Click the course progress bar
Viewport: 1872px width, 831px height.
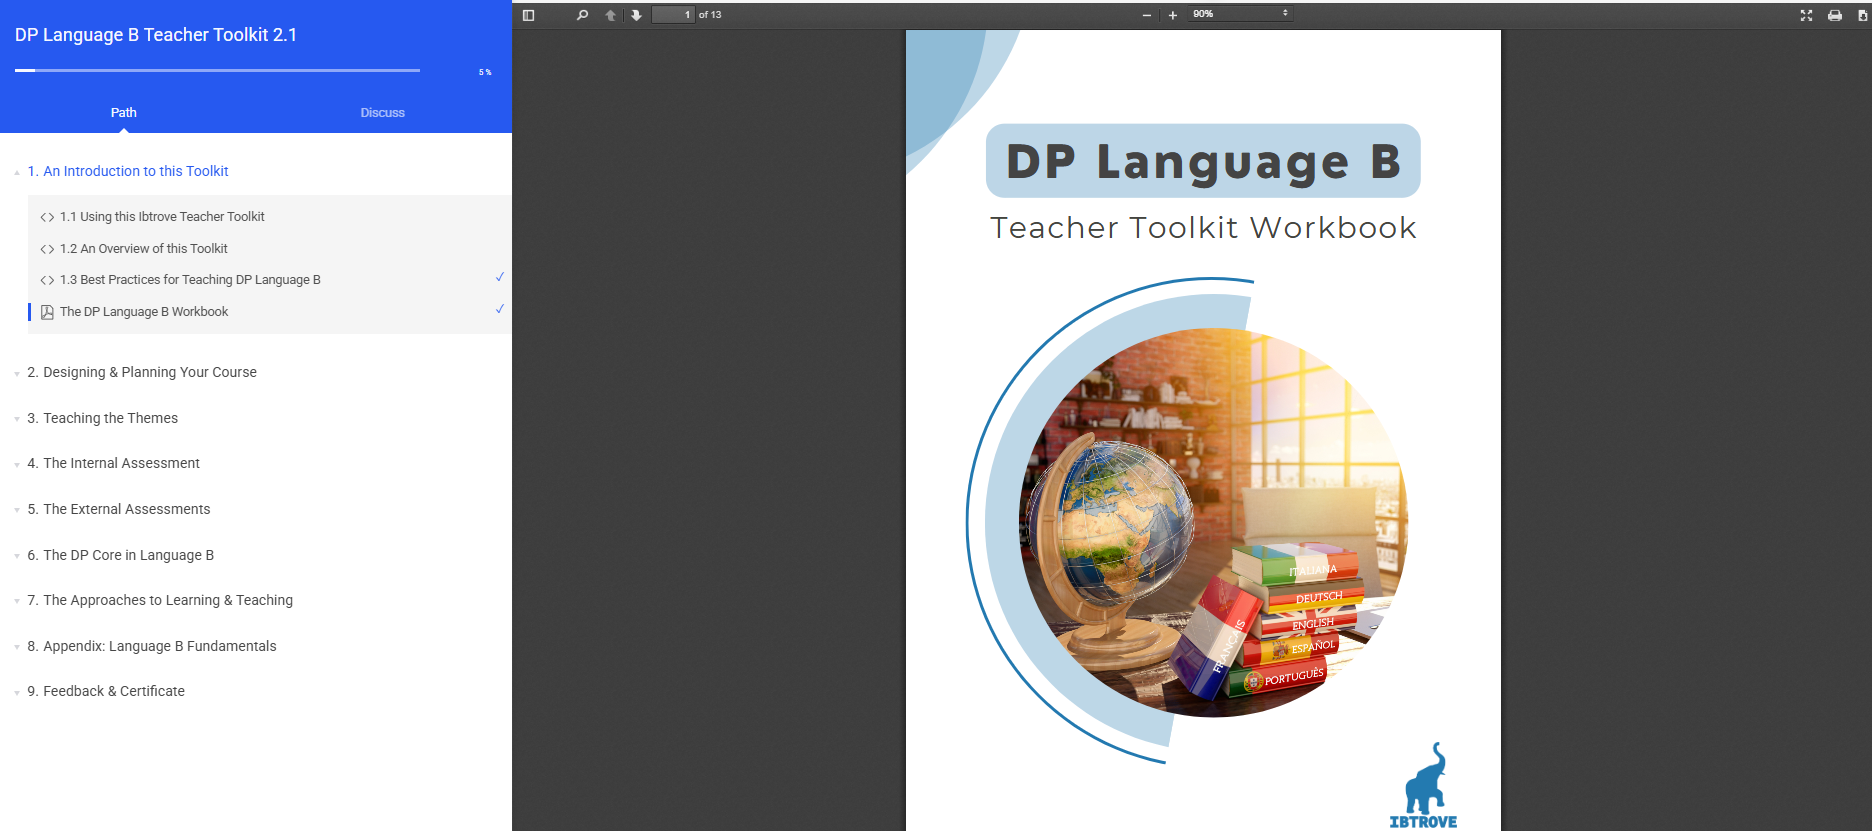click(x=217, y=70)
